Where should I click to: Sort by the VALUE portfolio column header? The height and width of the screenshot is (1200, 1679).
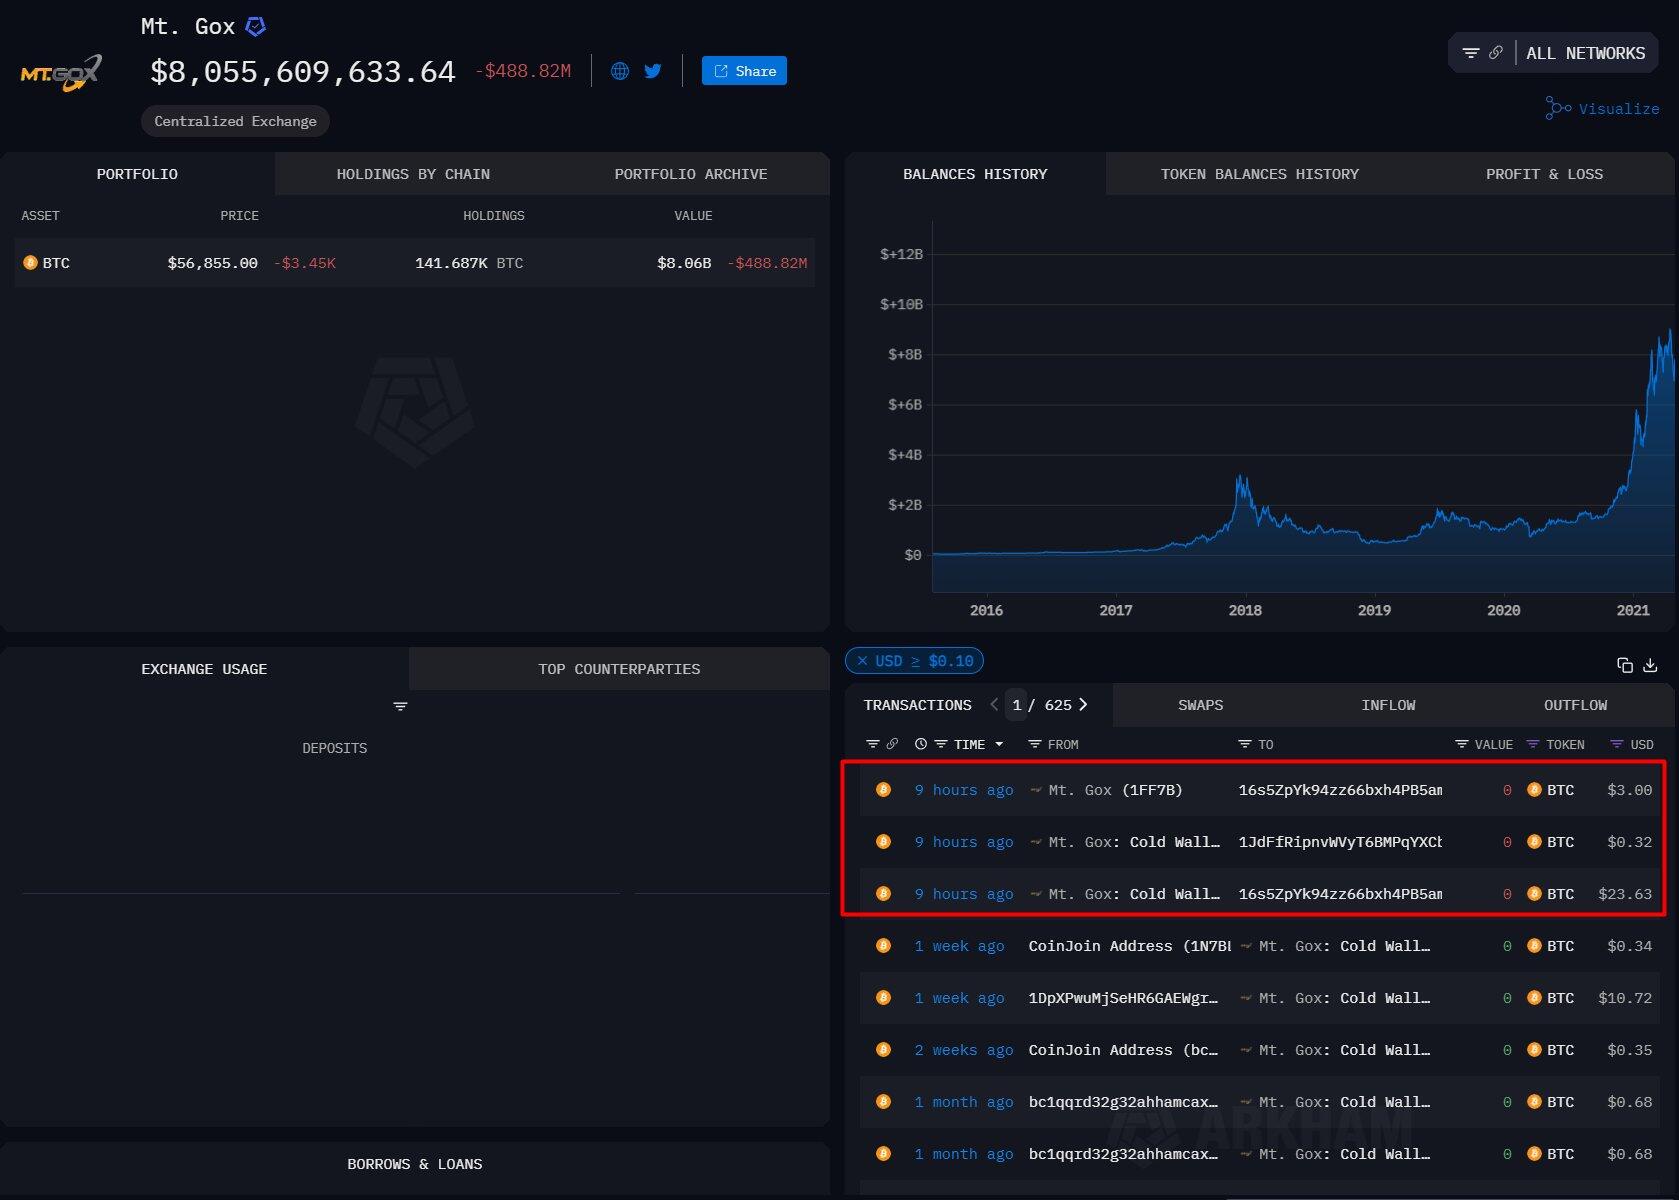pyautogui.click(x=693, y=216)
